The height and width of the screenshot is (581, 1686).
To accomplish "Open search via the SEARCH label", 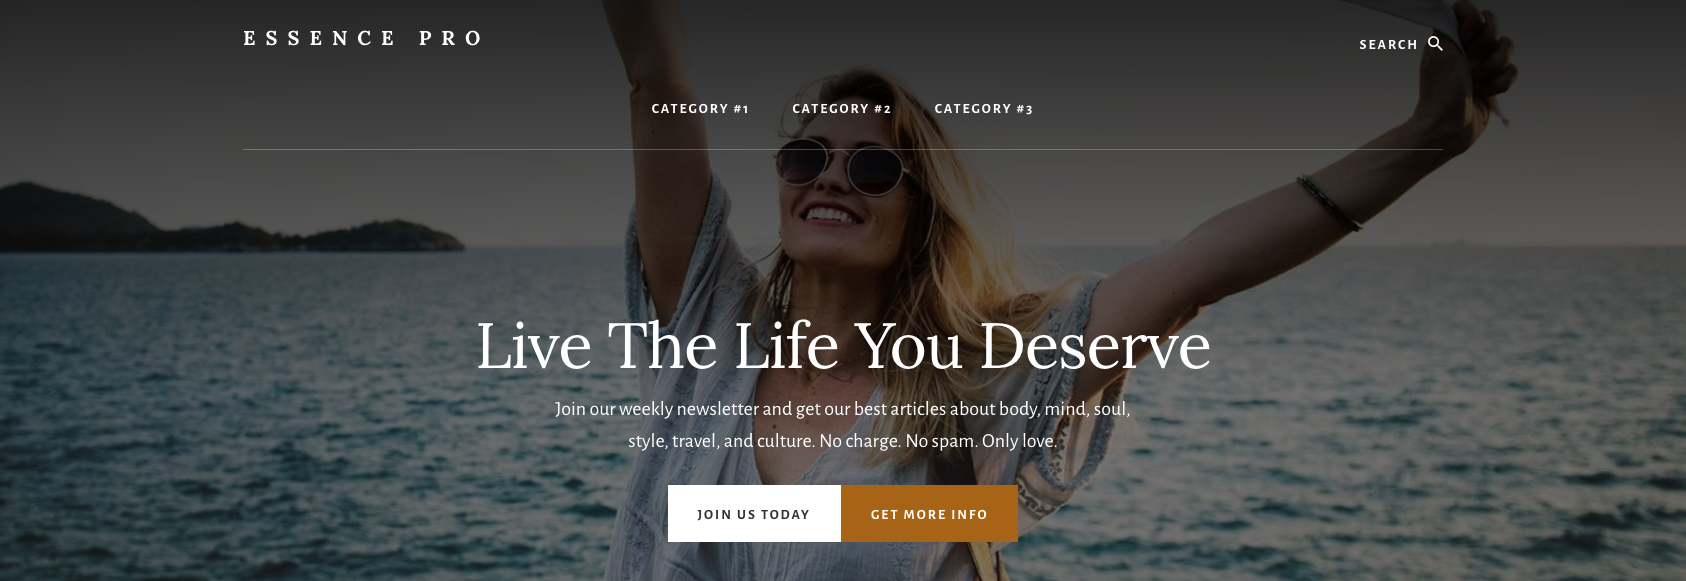I will [1388, 45].
